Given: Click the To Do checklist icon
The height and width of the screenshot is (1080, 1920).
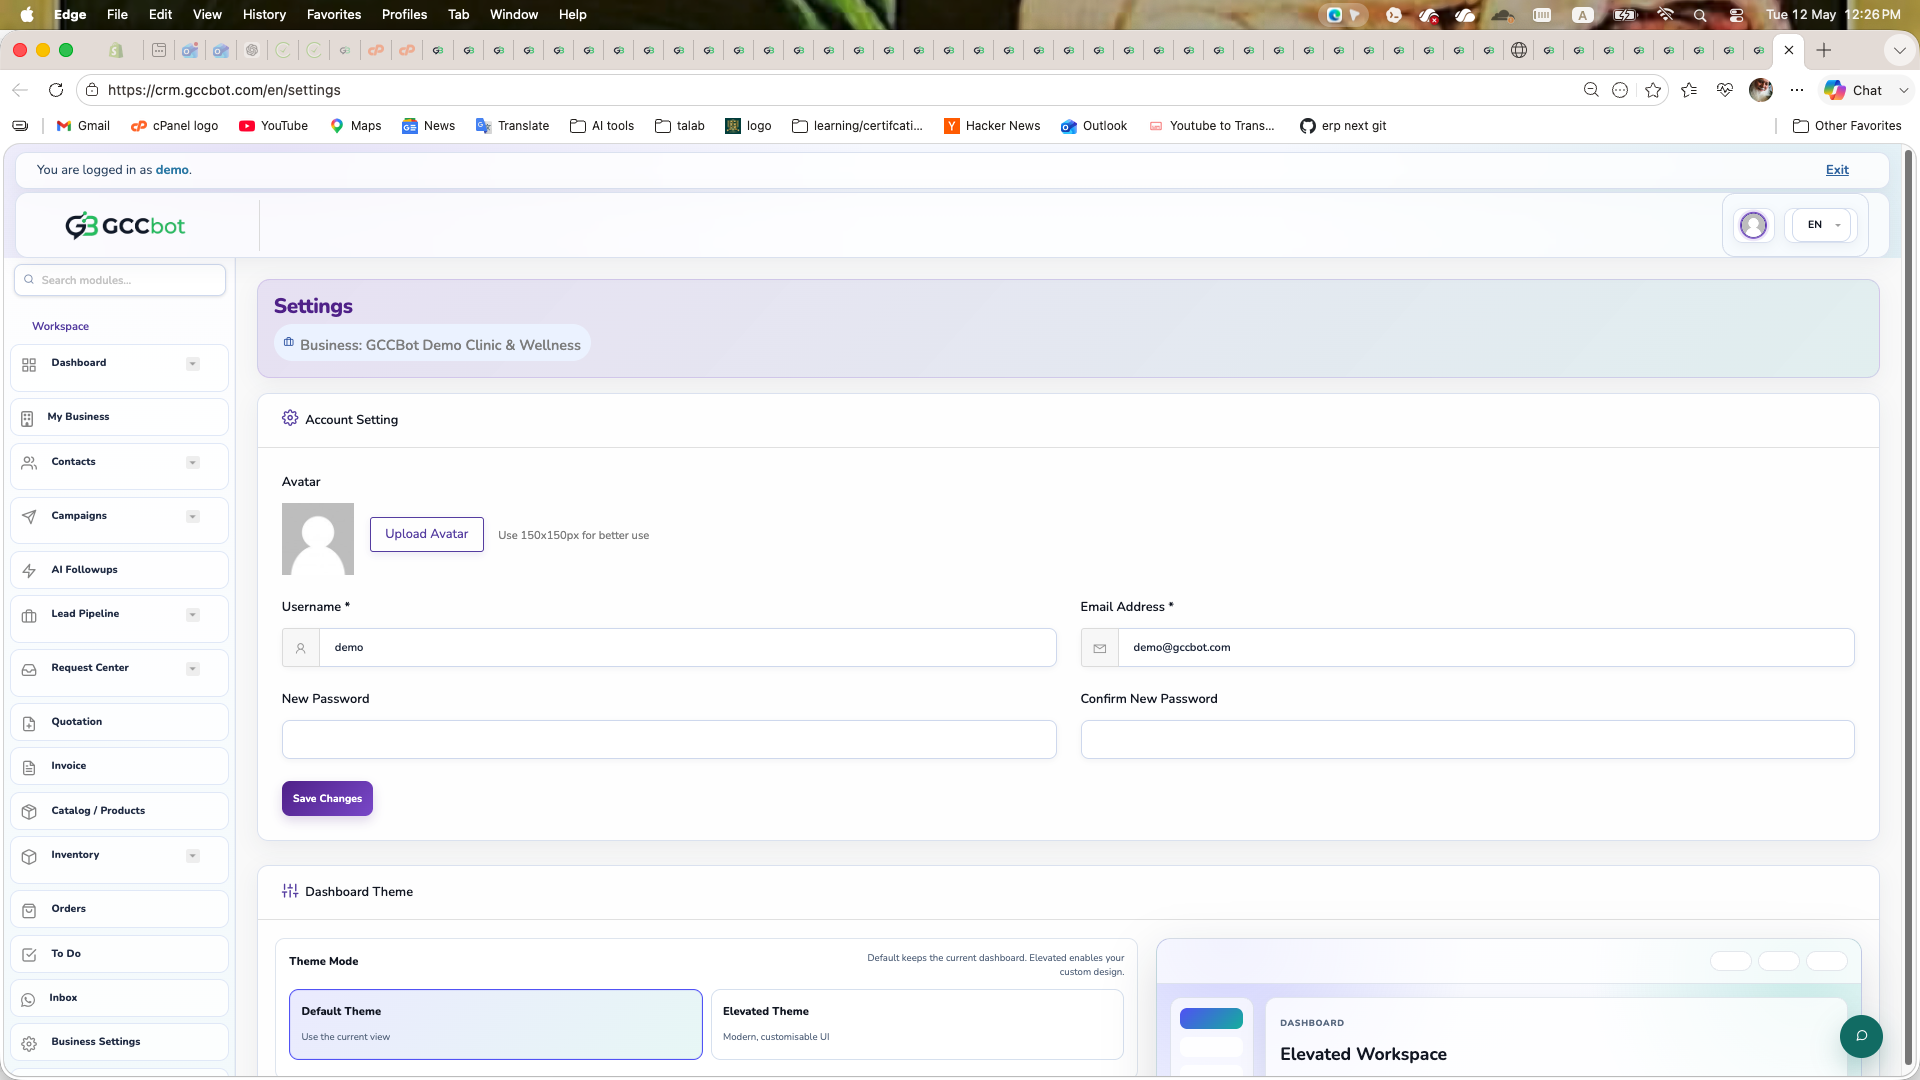Looking at the screenshot, I should click(x=29, y=955).
